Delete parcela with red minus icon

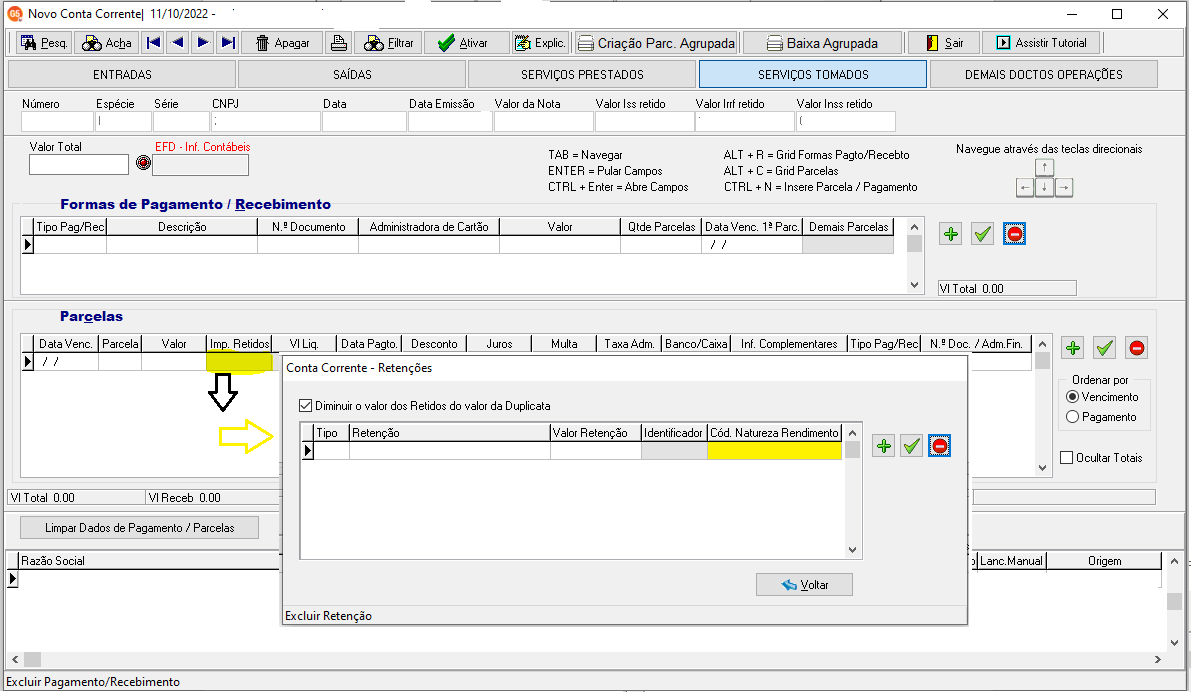point(1136,348)
